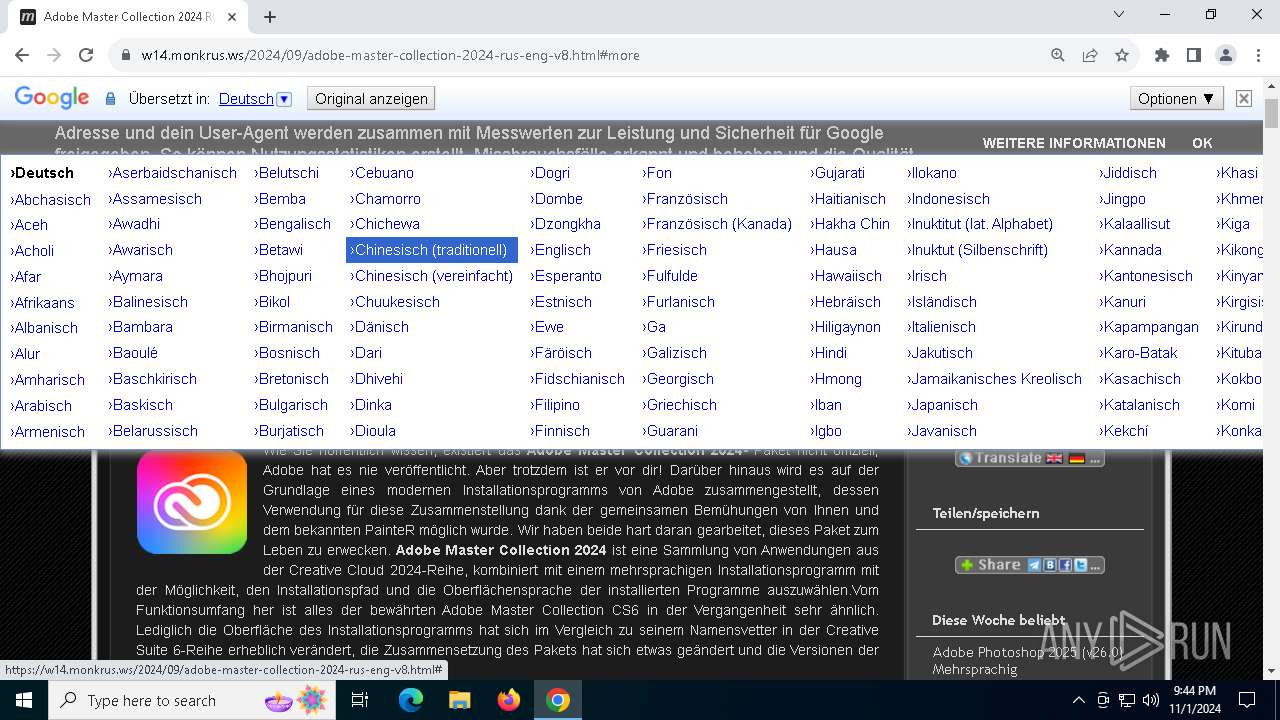Select Hebräisch language entry
This screenshot has height=720, width=1280.
pos(846,302)
